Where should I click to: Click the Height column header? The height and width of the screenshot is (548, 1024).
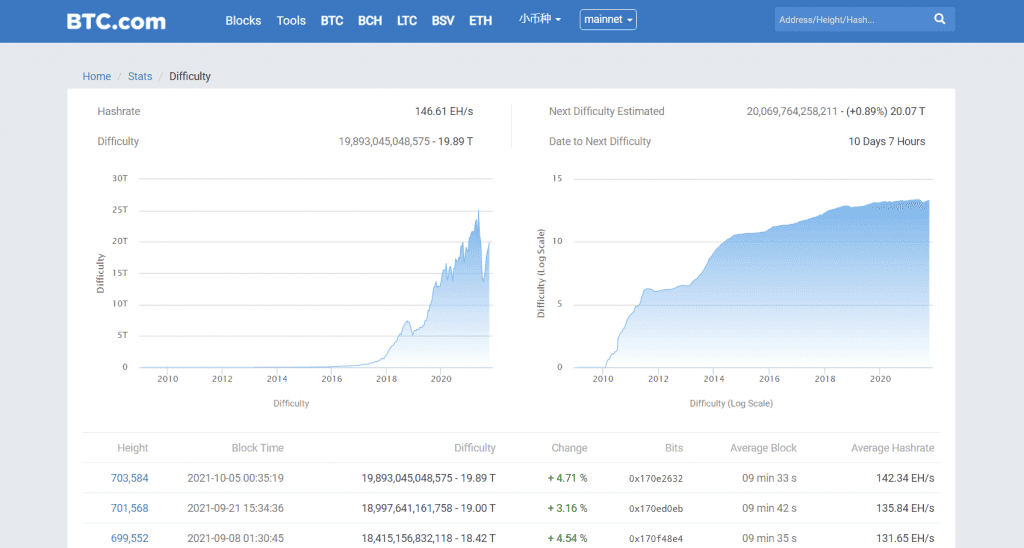[x=133, y=448]
